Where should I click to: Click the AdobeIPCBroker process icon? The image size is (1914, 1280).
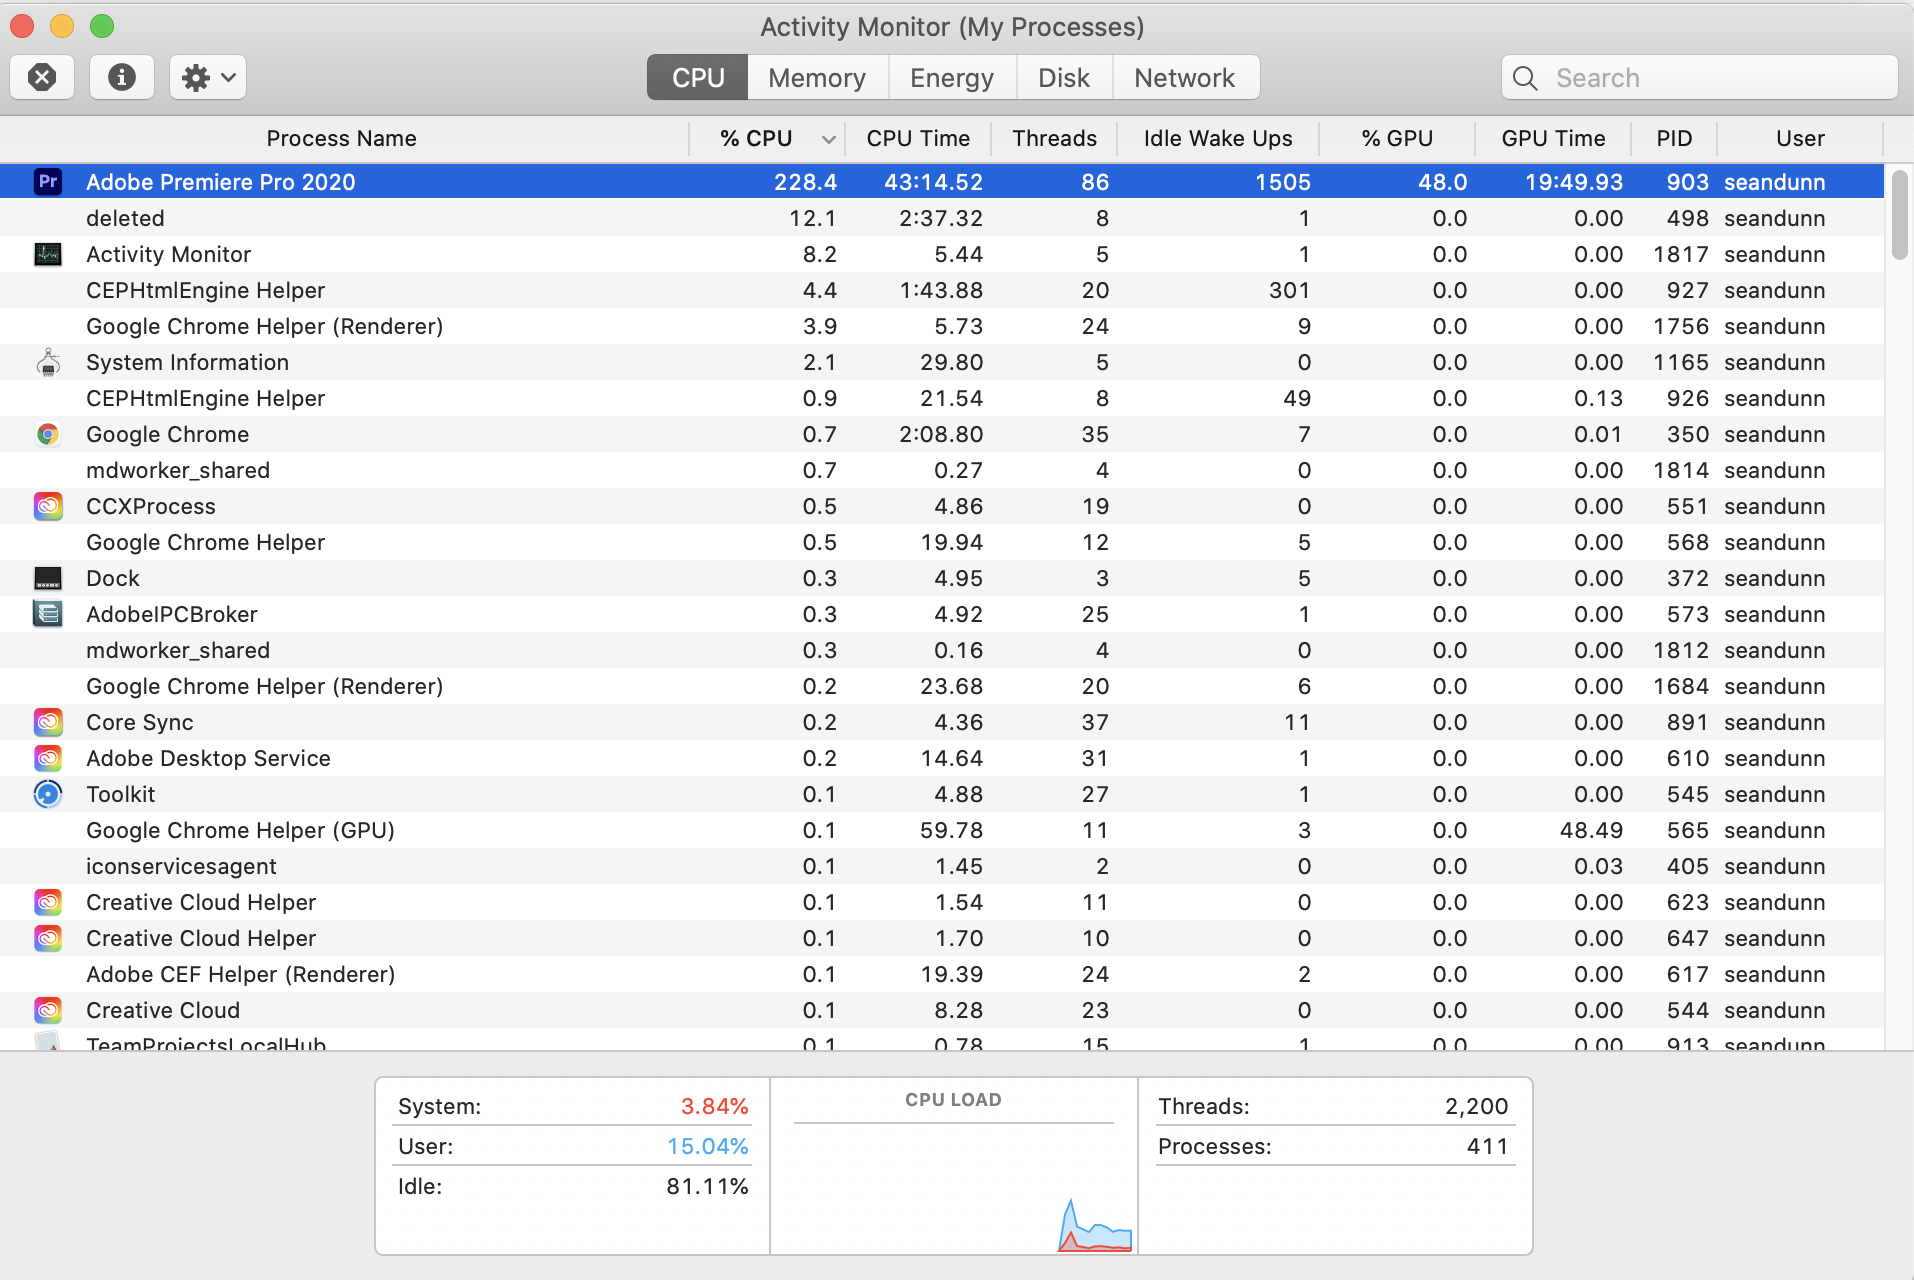point(48,614)
